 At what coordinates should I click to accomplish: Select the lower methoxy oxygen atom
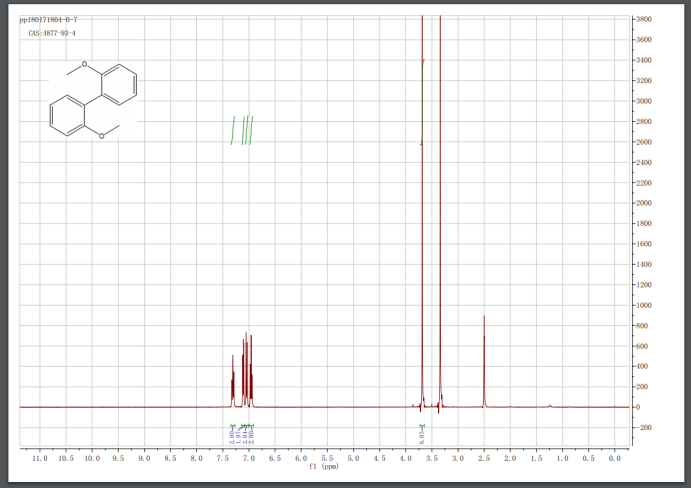pyautogui.click(x=101, y=136)
